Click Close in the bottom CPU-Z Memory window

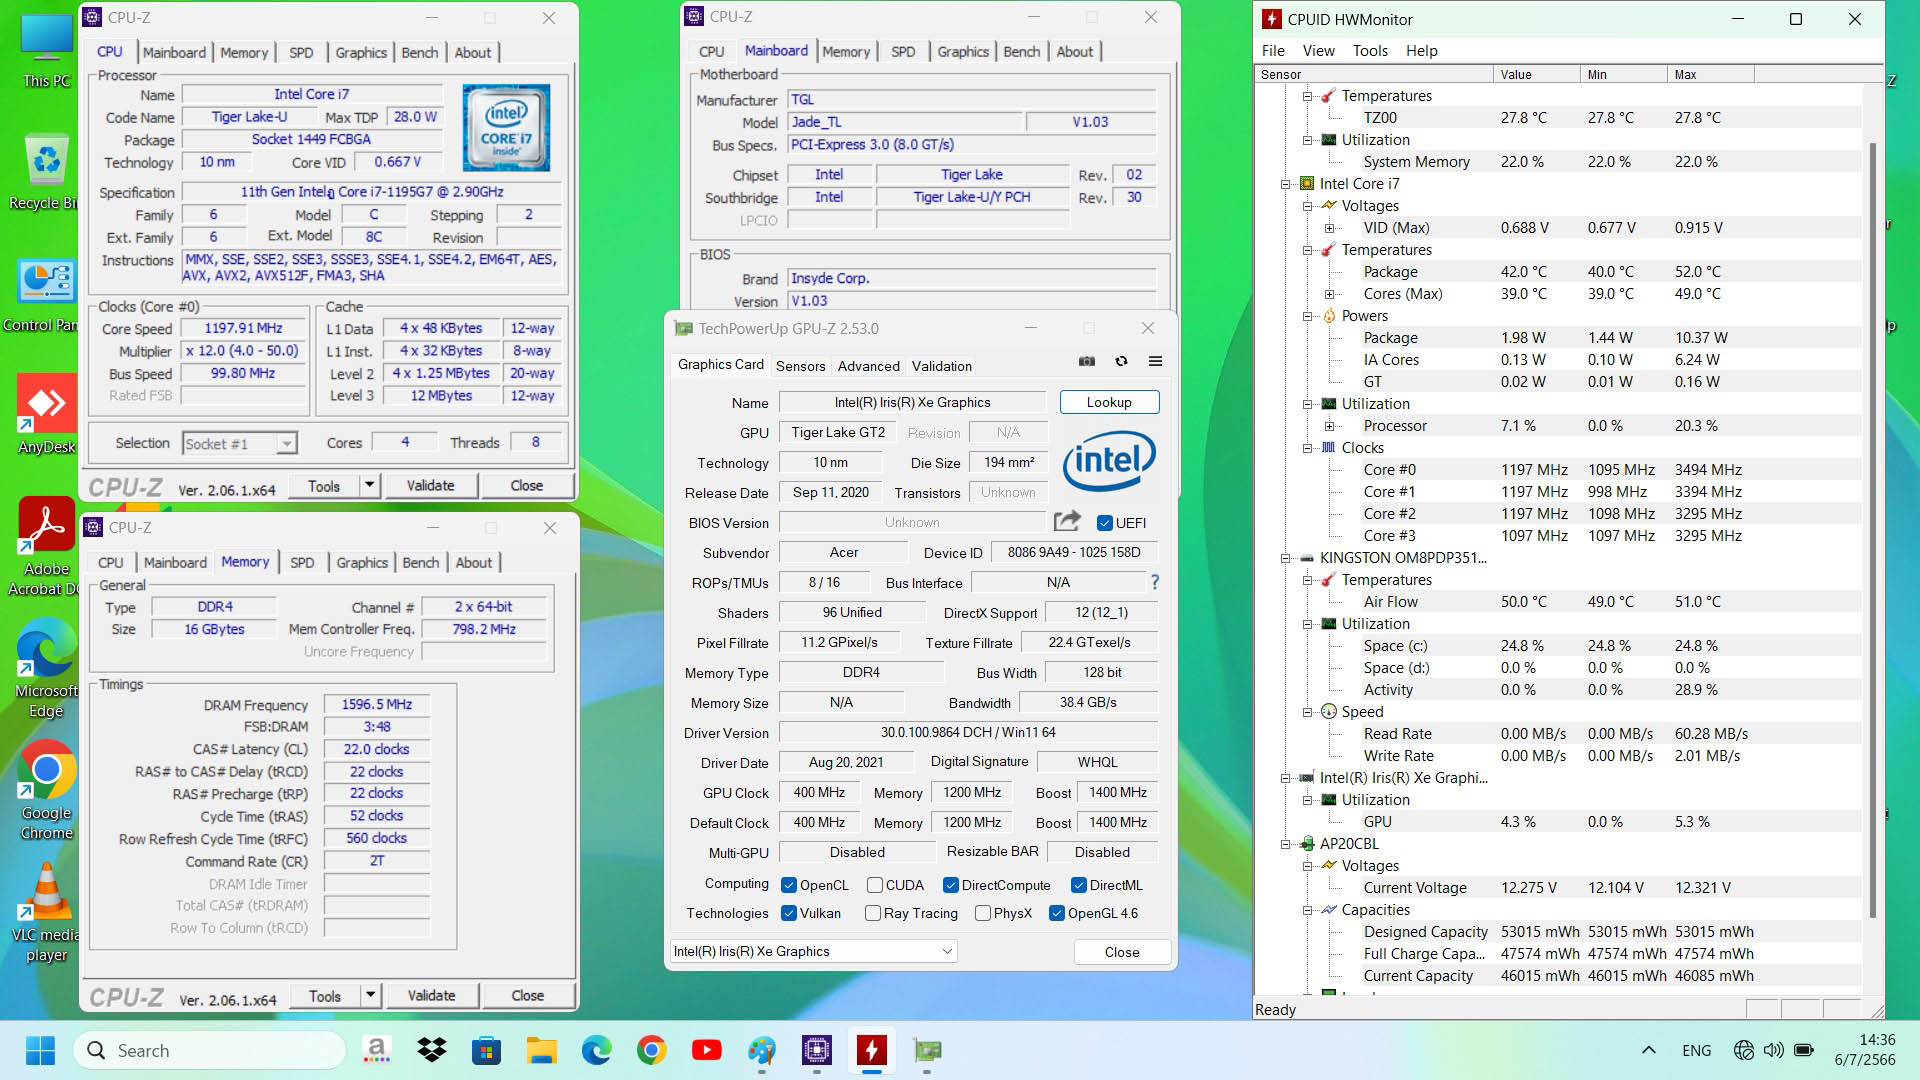527,996
